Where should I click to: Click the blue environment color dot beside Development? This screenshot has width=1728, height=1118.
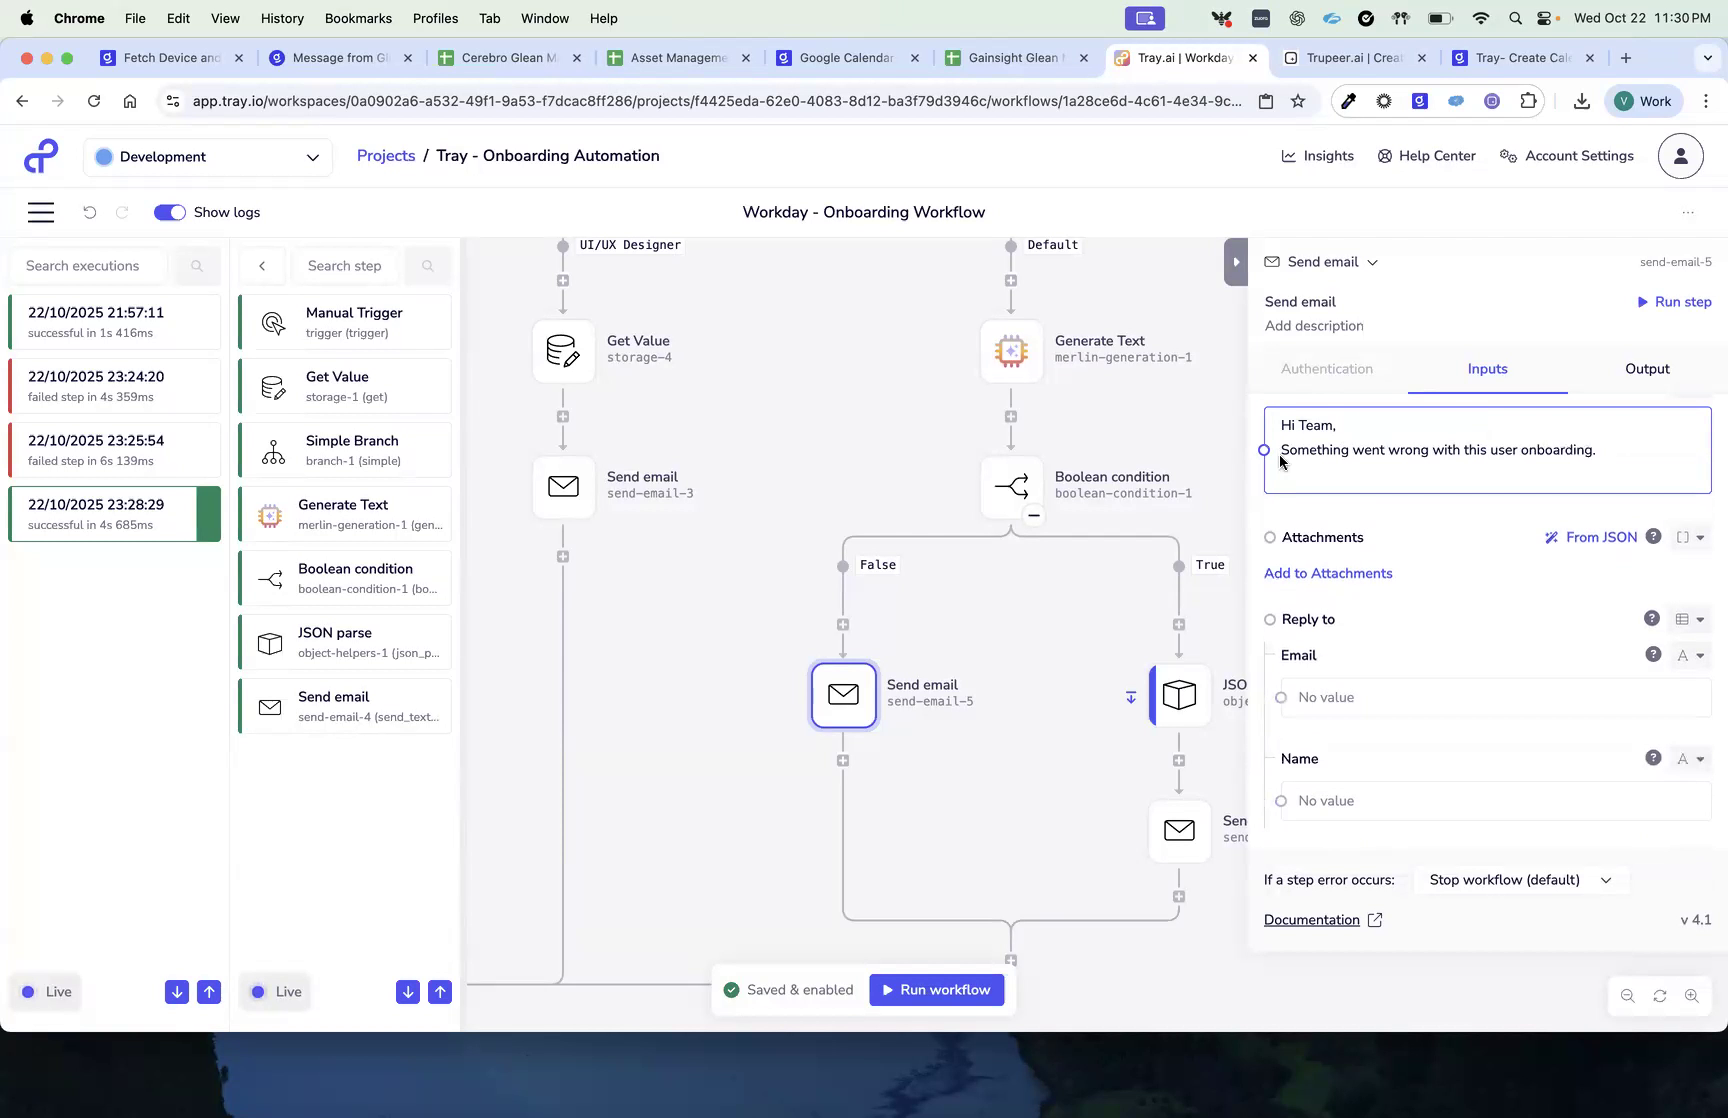coord(103,157)
